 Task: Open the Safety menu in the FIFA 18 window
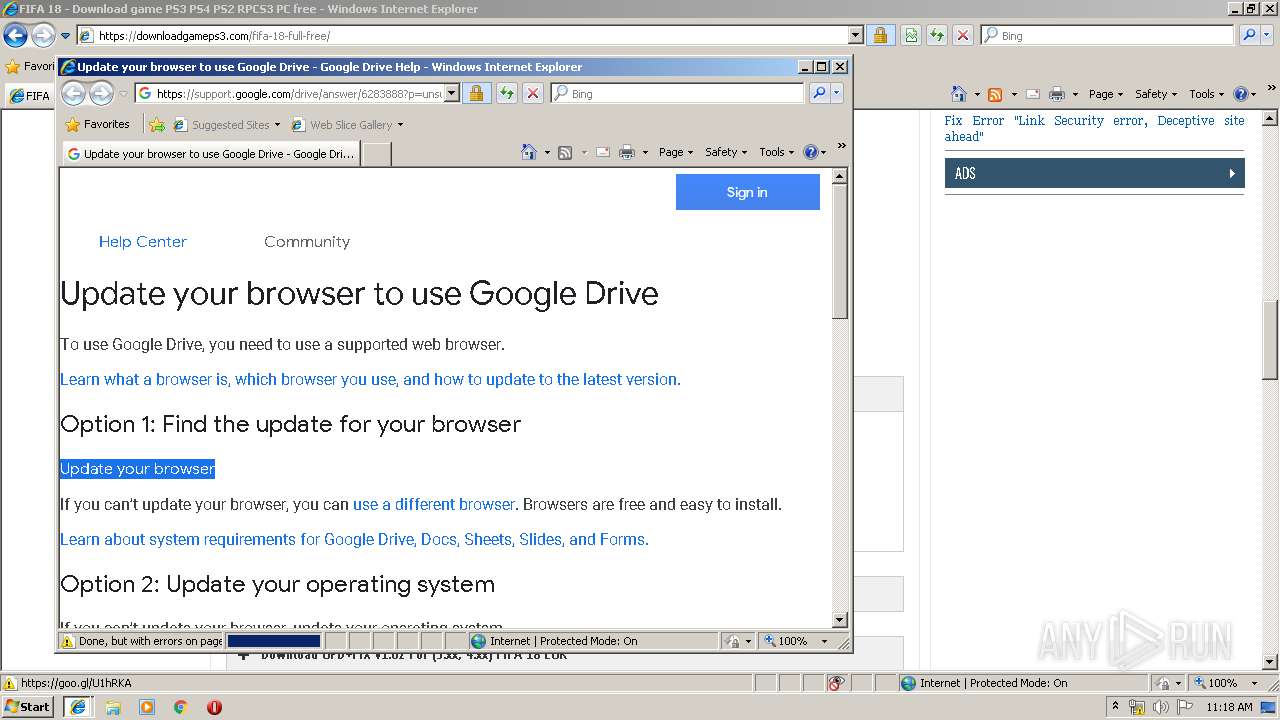click(1156, 94)
